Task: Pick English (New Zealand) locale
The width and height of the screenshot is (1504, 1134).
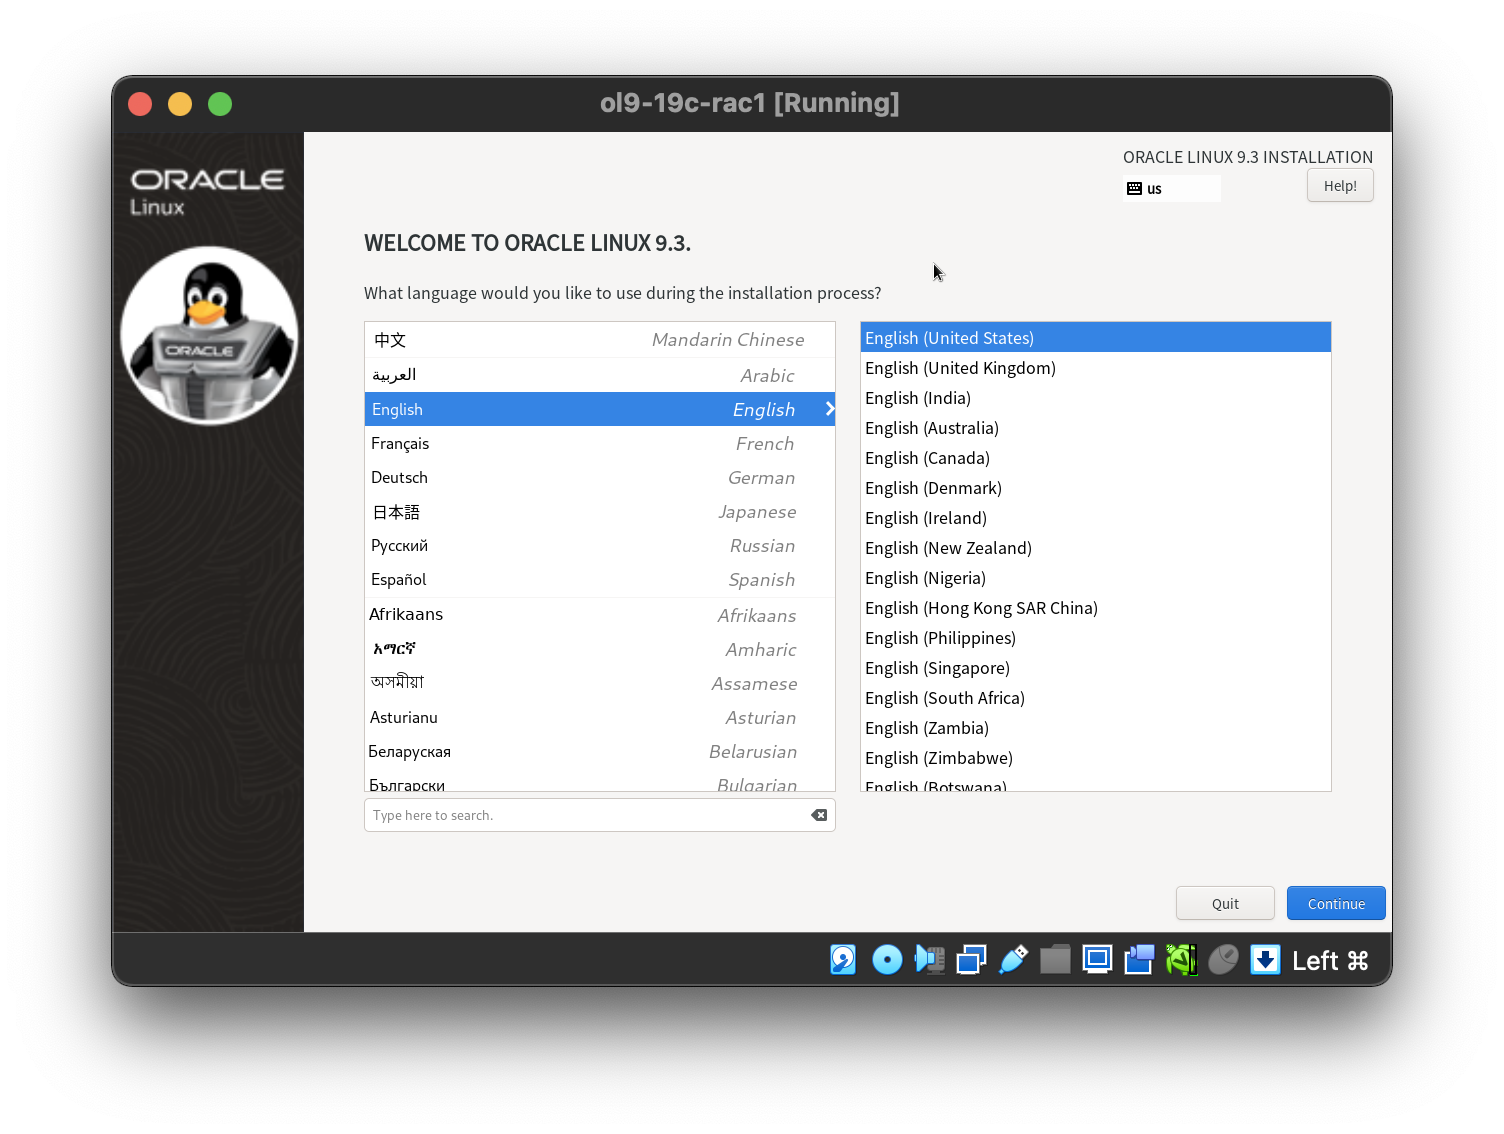Action: point(1096,547)
